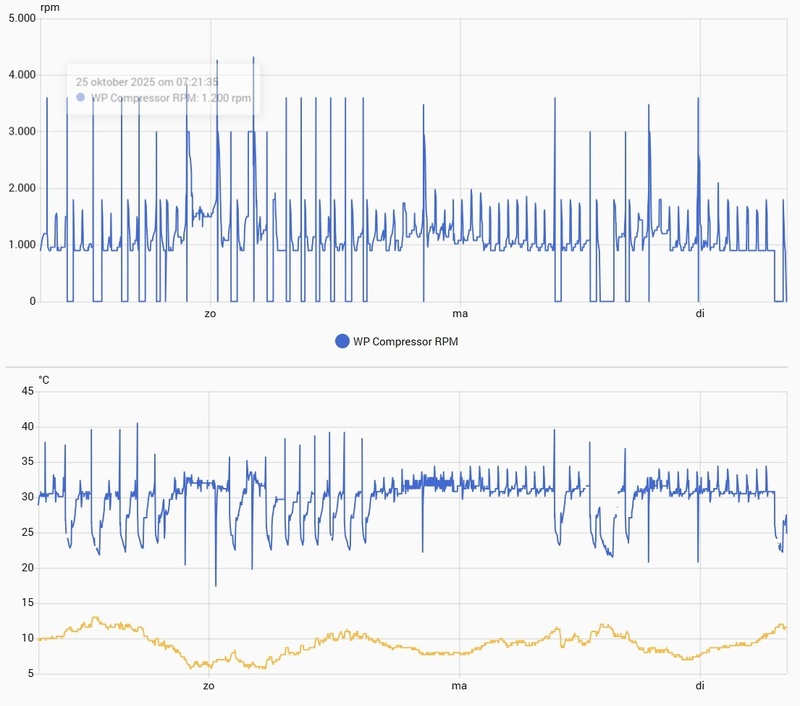The image size is (800, 706).
Task: Click tooltip value WP Compressor RPM: 1.200 rpm
Action: [171, 98]
